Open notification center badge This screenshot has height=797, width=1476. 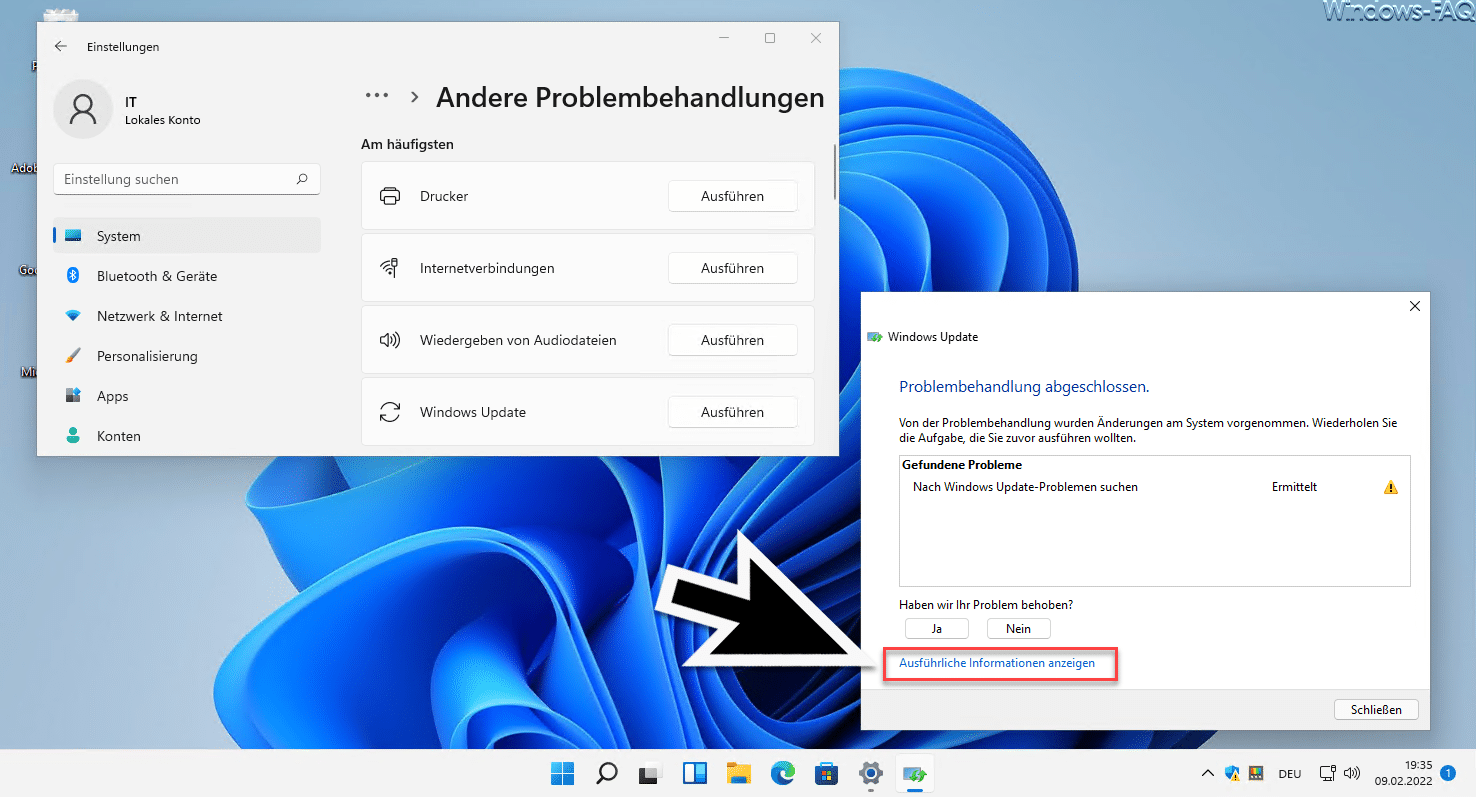[x=1448, y=773]
